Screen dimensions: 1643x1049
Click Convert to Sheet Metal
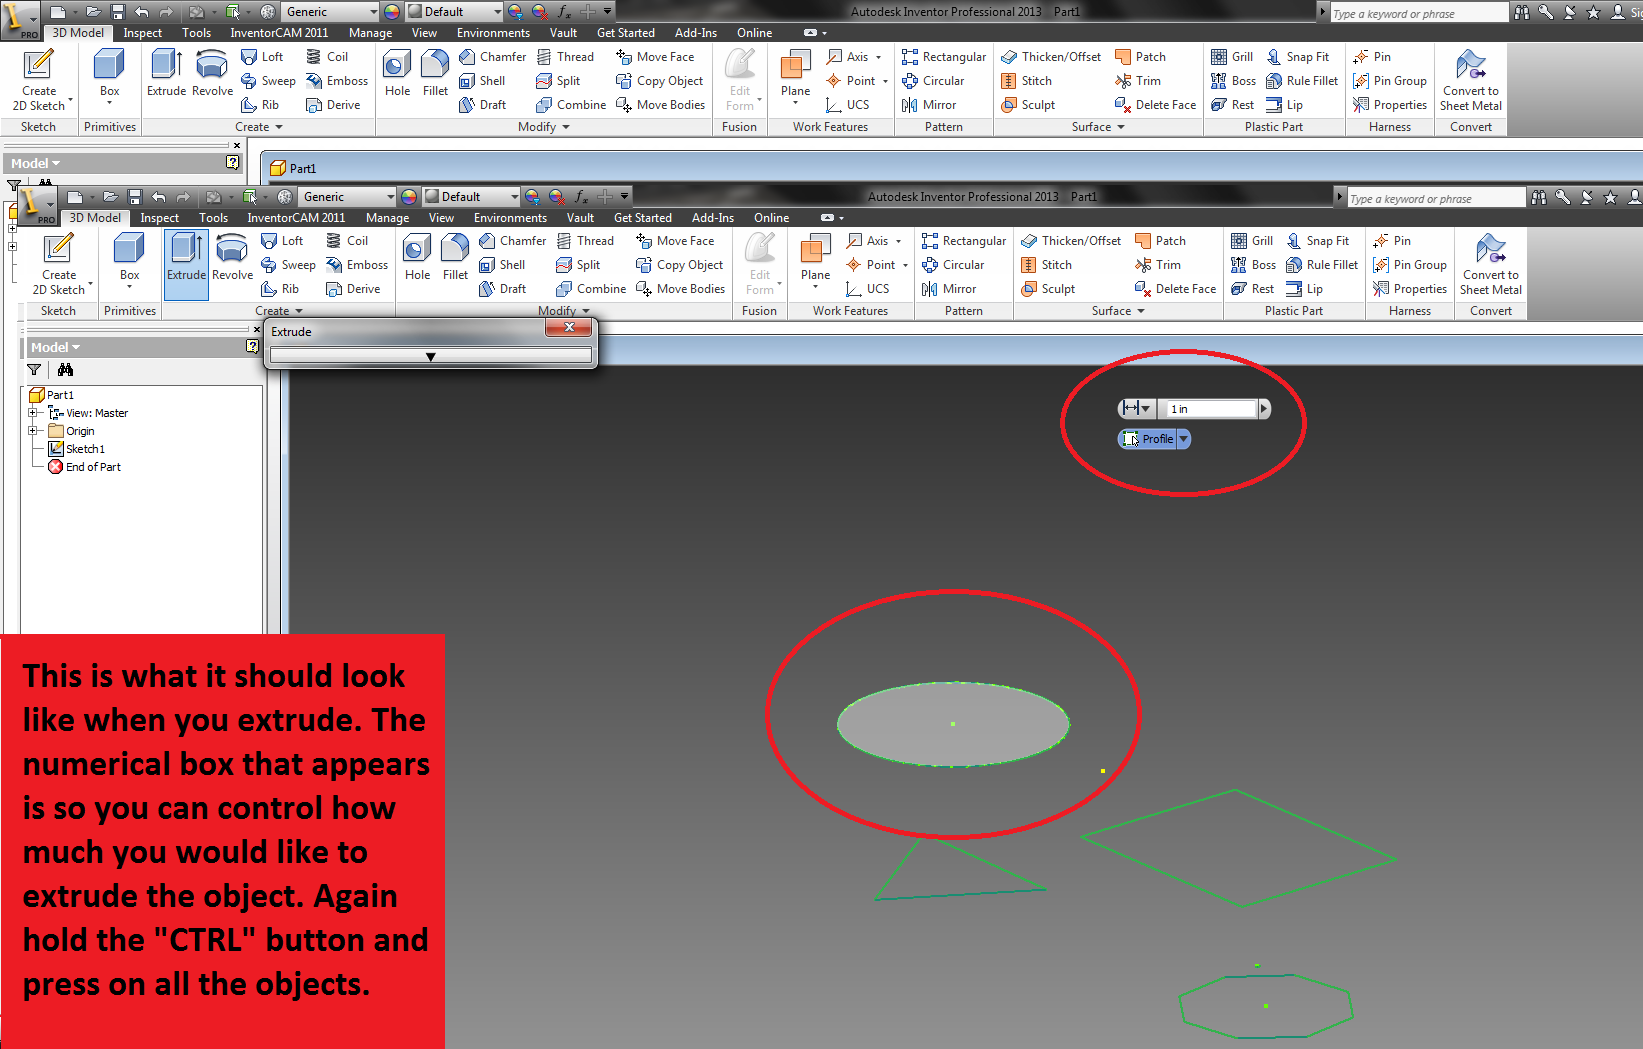pos(1490,264)
